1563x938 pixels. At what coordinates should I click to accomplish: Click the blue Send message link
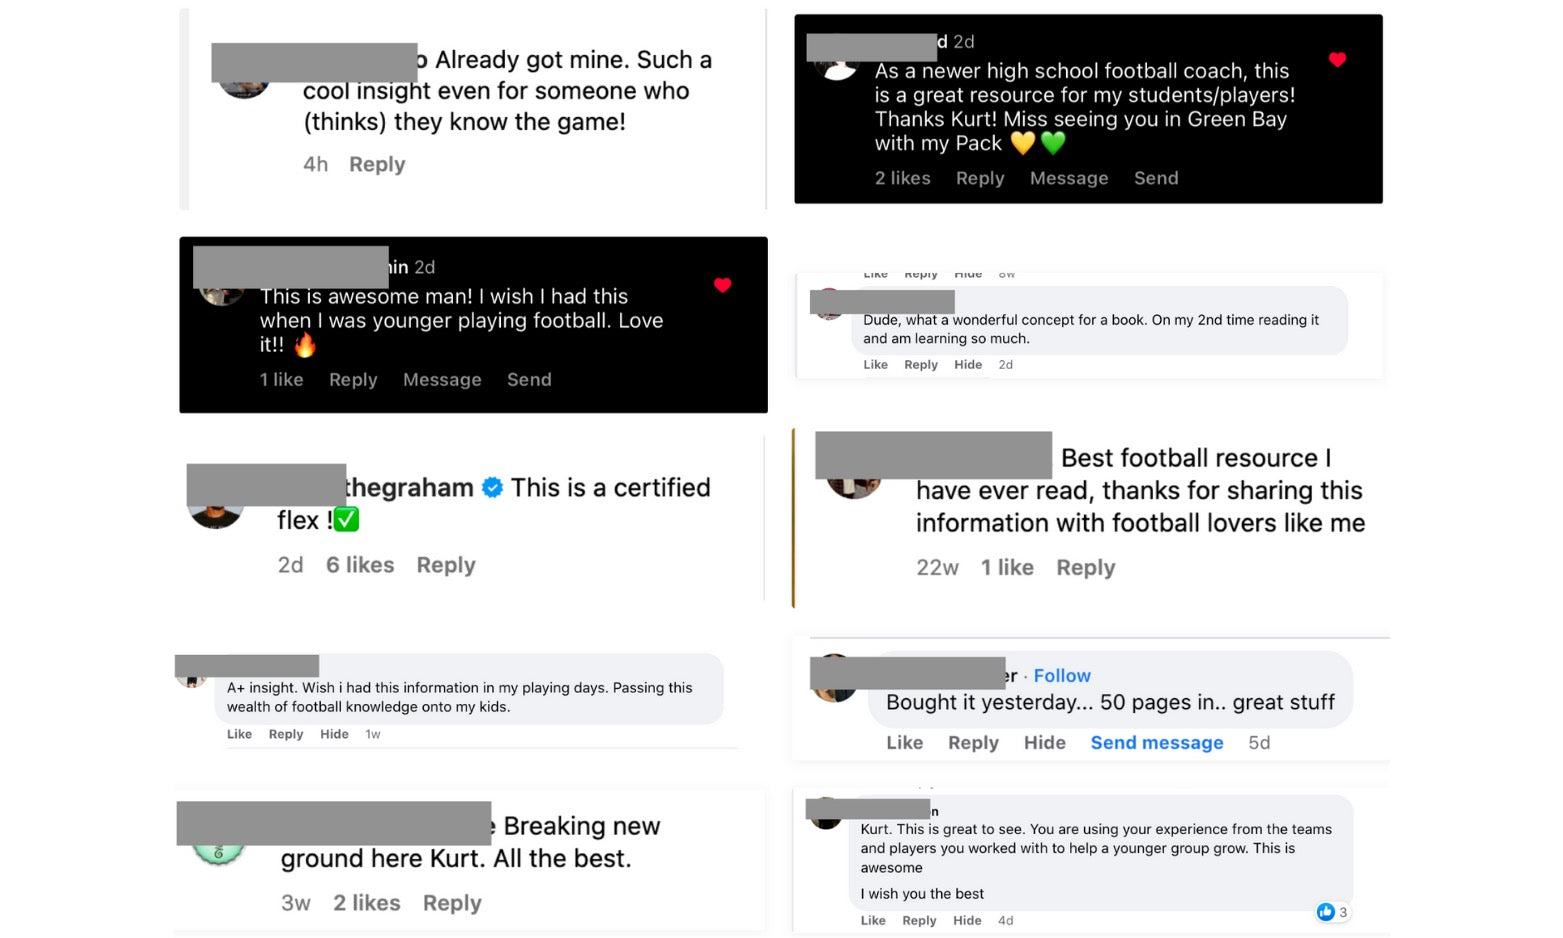tap(1157, 743)
